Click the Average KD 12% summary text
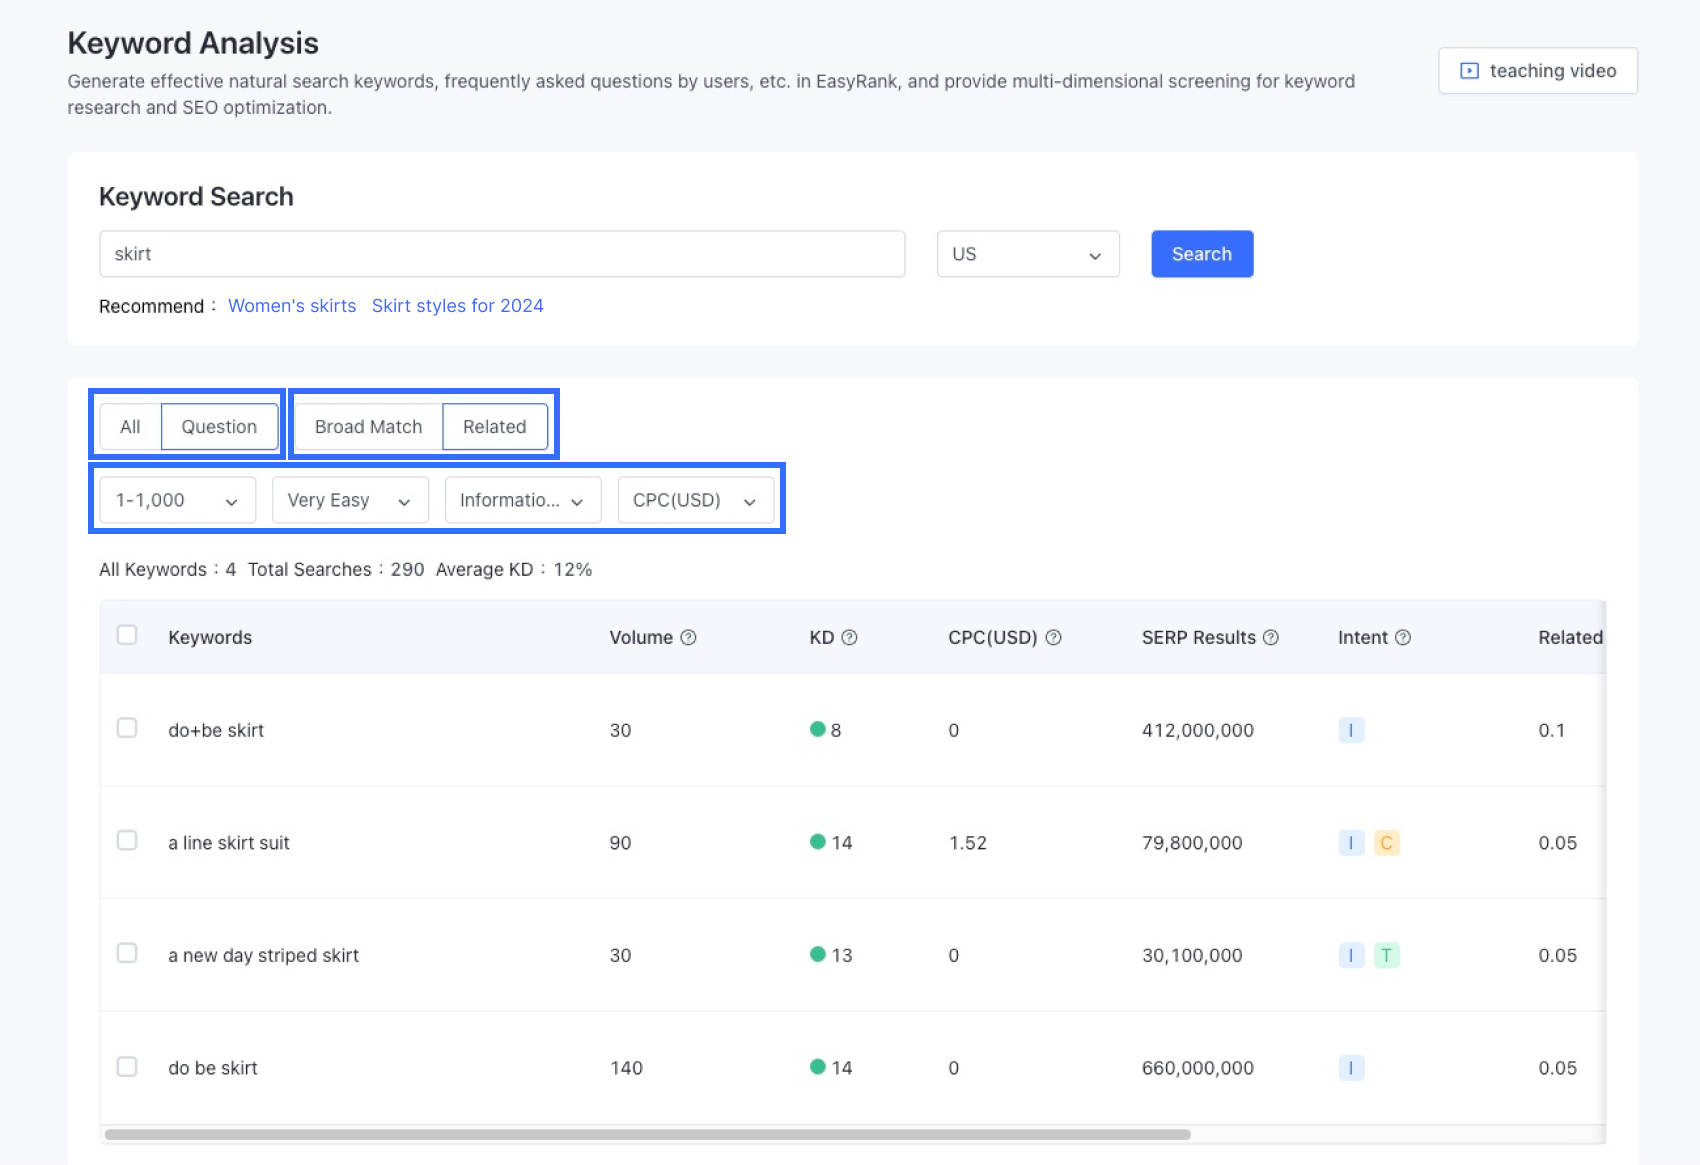Viewport: 1700px width, 1165px height. pos(514,569)
